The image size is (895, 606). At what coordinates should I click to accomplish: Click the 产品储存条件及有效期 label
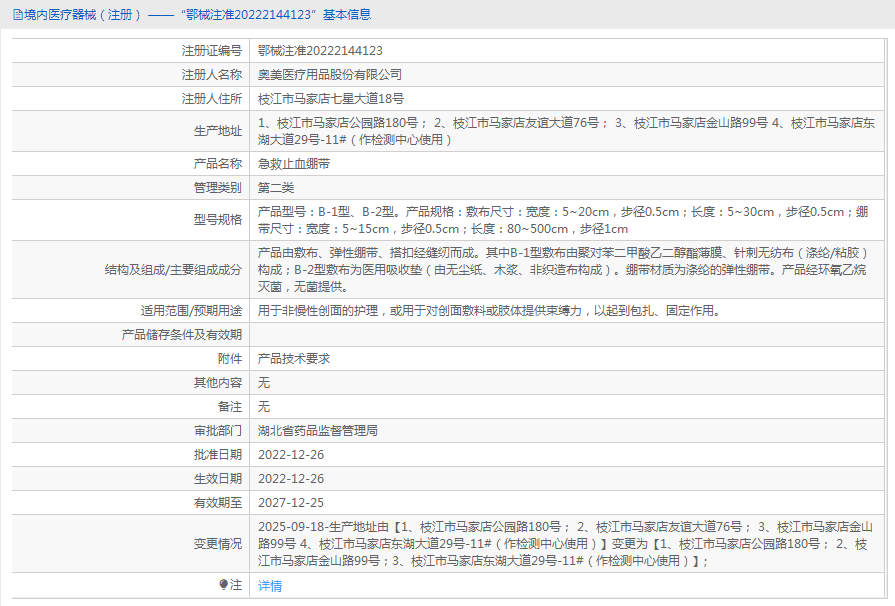click(182, 335)
